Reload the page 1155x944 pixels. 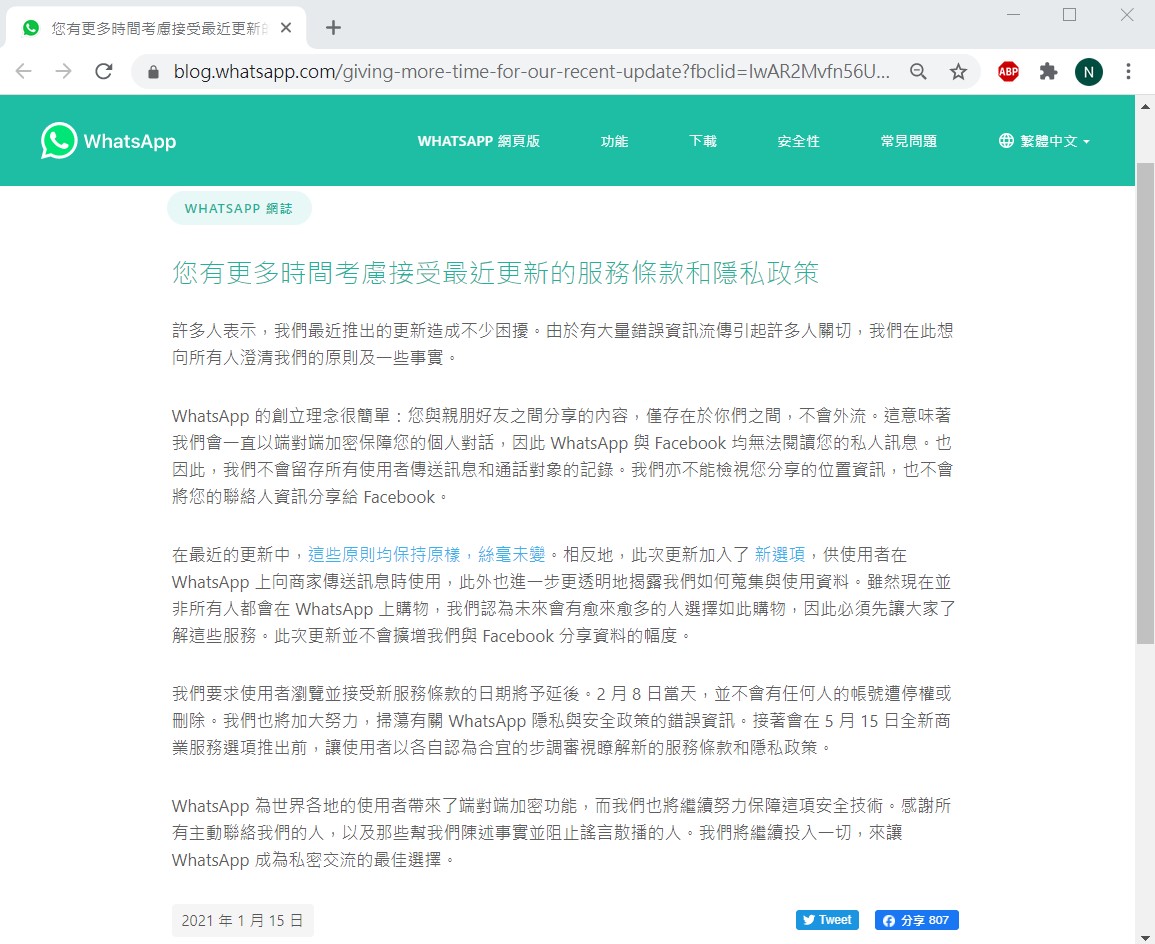tap(103, 71)
